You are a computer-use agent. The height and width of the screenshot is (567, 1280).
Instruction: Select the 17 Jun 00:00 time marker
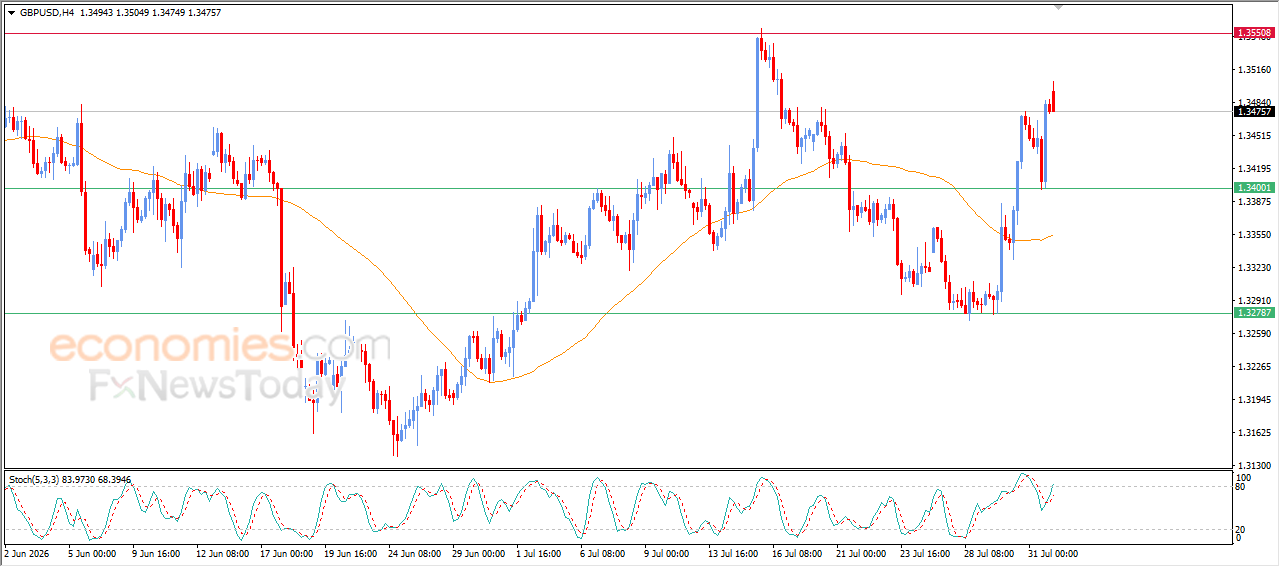(x=285, y=553)
